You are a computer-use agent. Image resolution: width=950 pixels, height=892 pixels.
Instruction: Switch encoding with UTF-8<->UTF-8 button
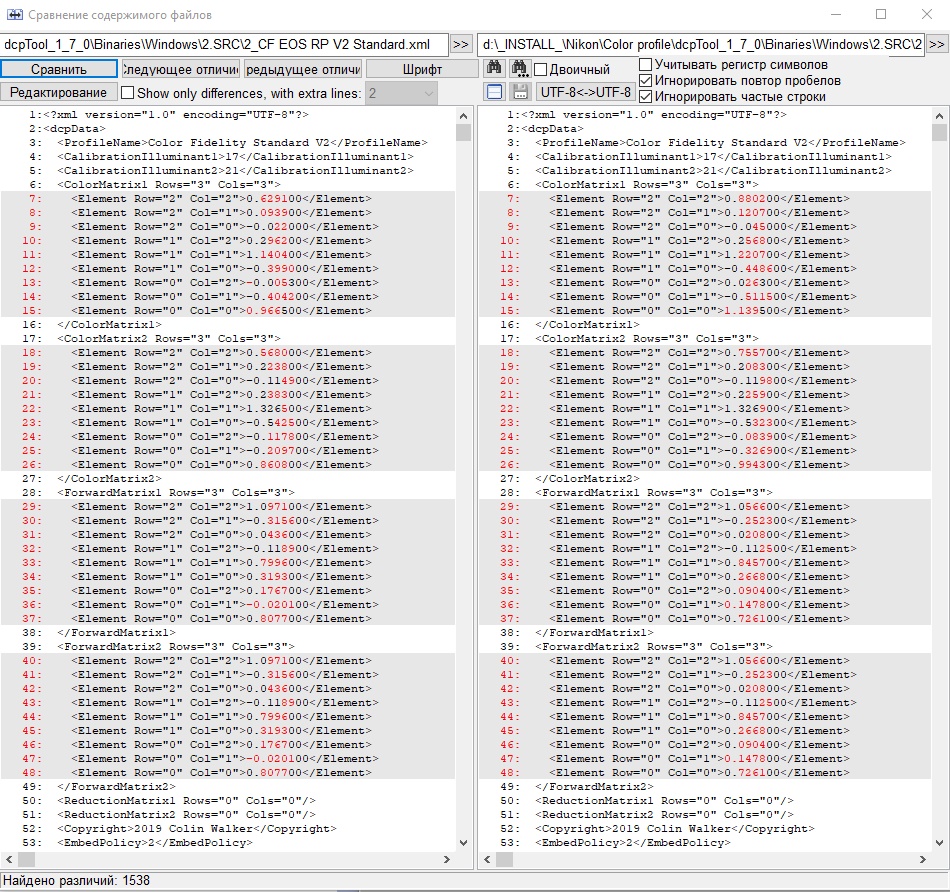pyautogui.click(x=585, y=92)
